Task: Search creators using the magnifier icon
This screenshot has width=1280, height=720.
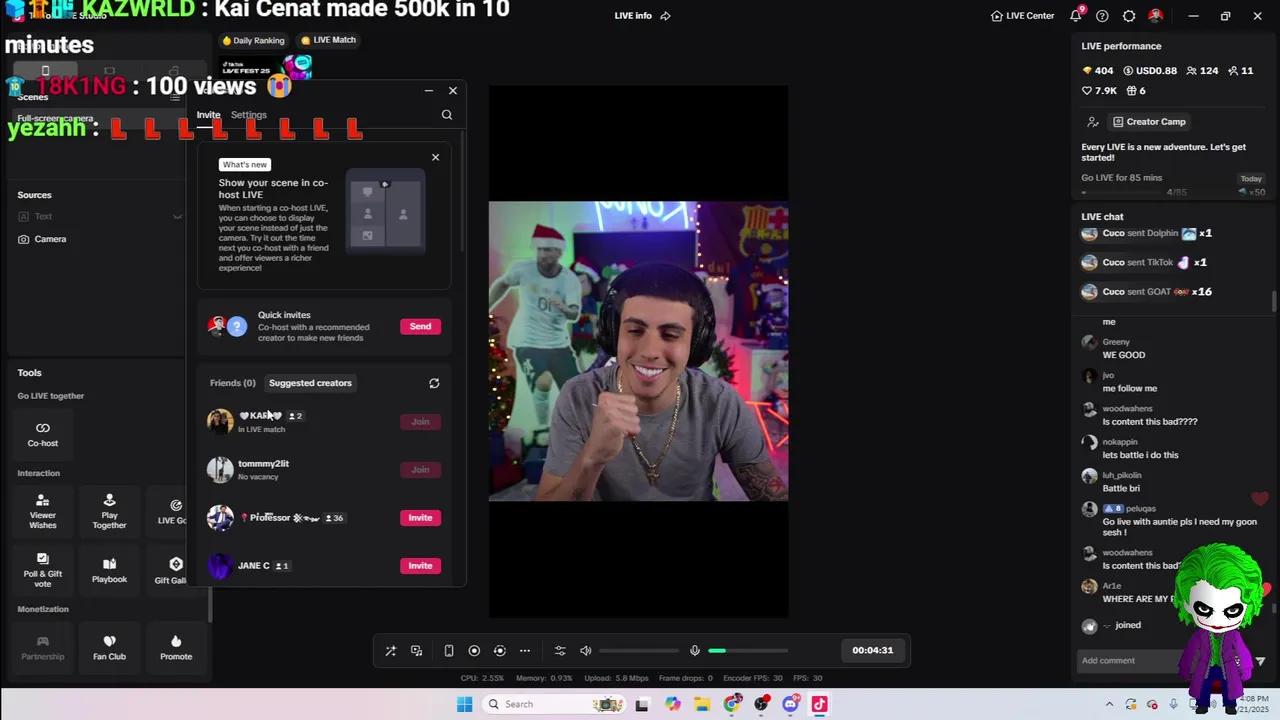Action: [447, 115]
